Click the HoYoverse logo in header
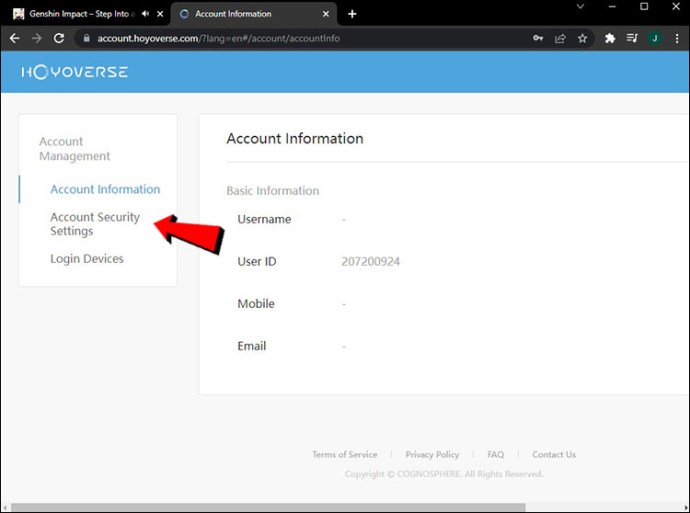 75,72
